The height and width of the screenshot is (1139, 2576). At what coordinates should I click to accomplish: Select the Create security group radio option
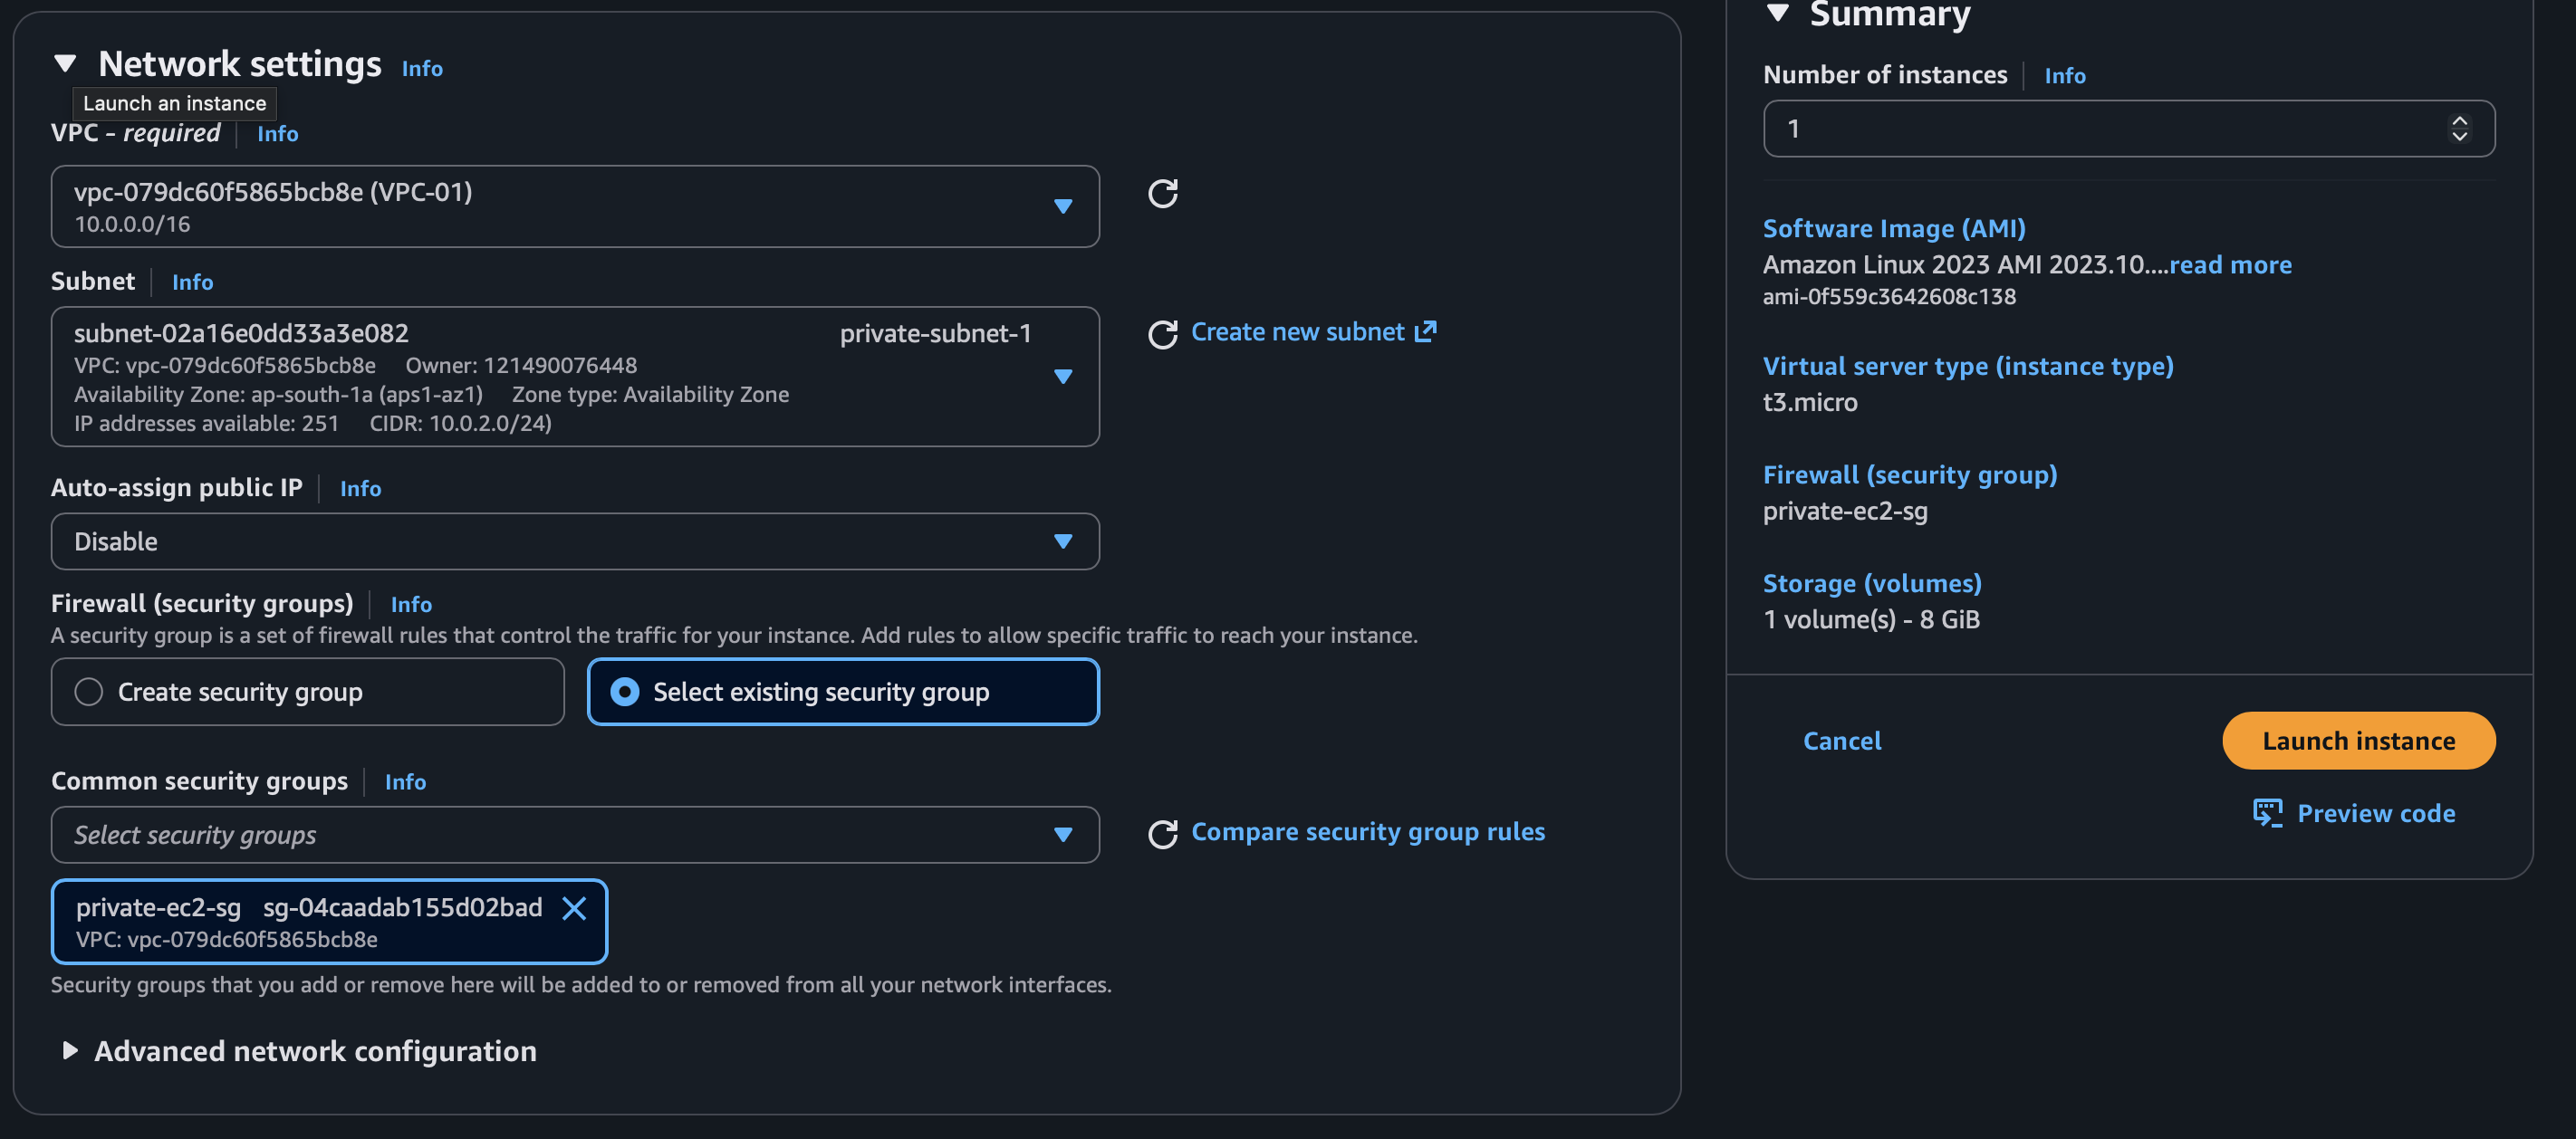[89, 692]
